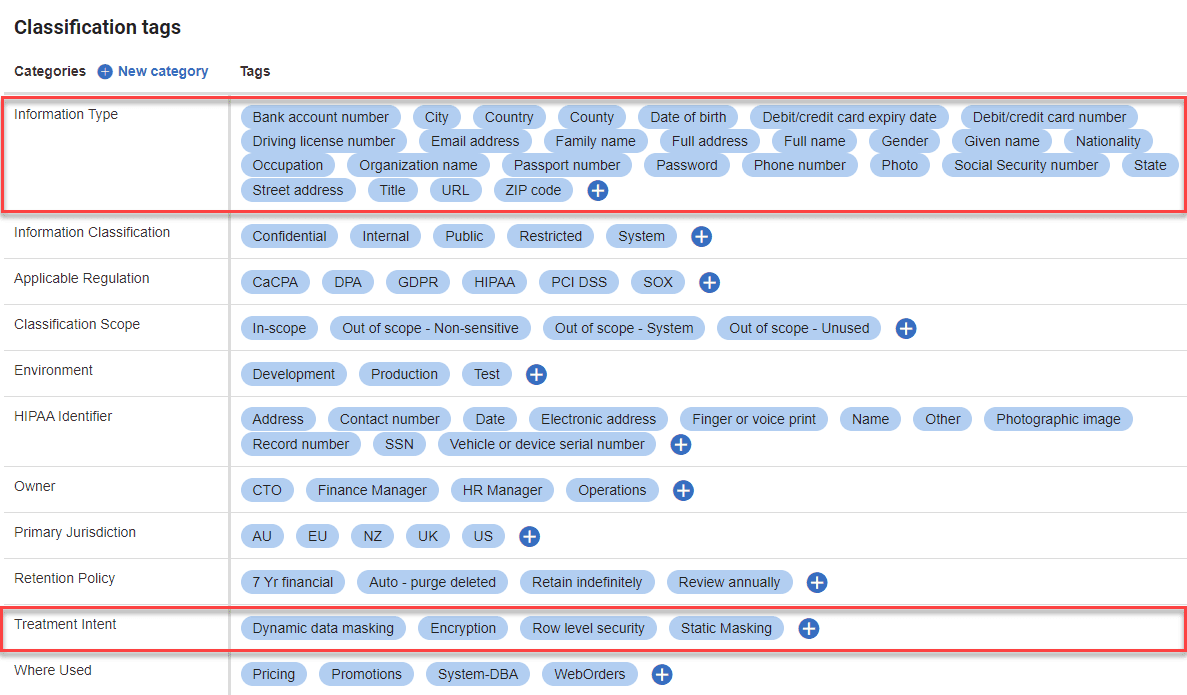The height and width of the screenshot is (695, 1187).
Task: Select the ZIP code tag
Action: 534,191
